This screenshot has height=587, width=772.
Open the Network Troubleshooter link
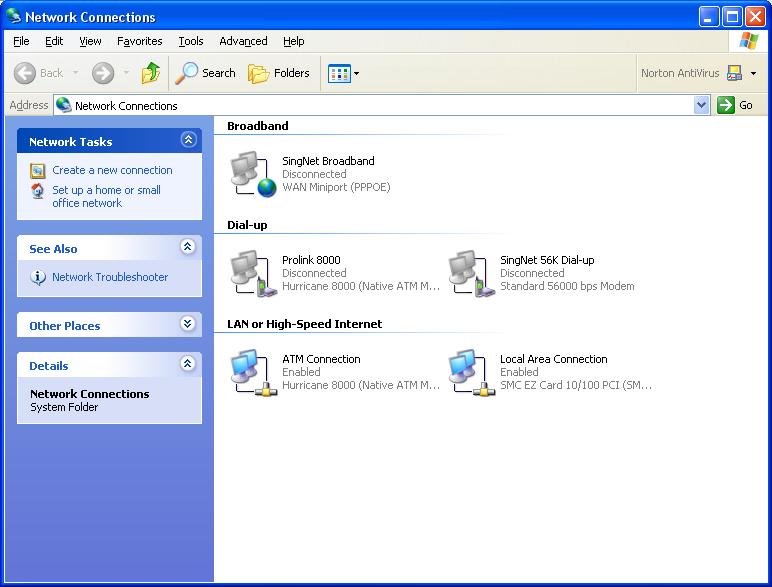coord(110,277)
